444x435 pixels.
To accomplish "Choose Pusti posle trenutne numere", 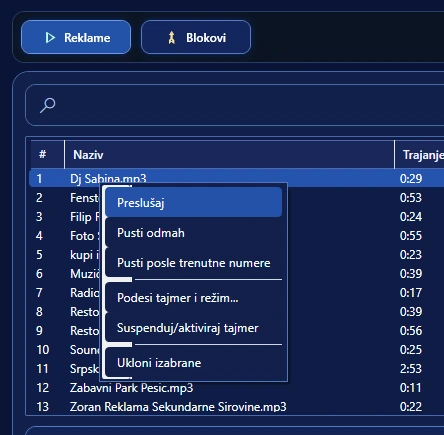I will tap(194, 263).
